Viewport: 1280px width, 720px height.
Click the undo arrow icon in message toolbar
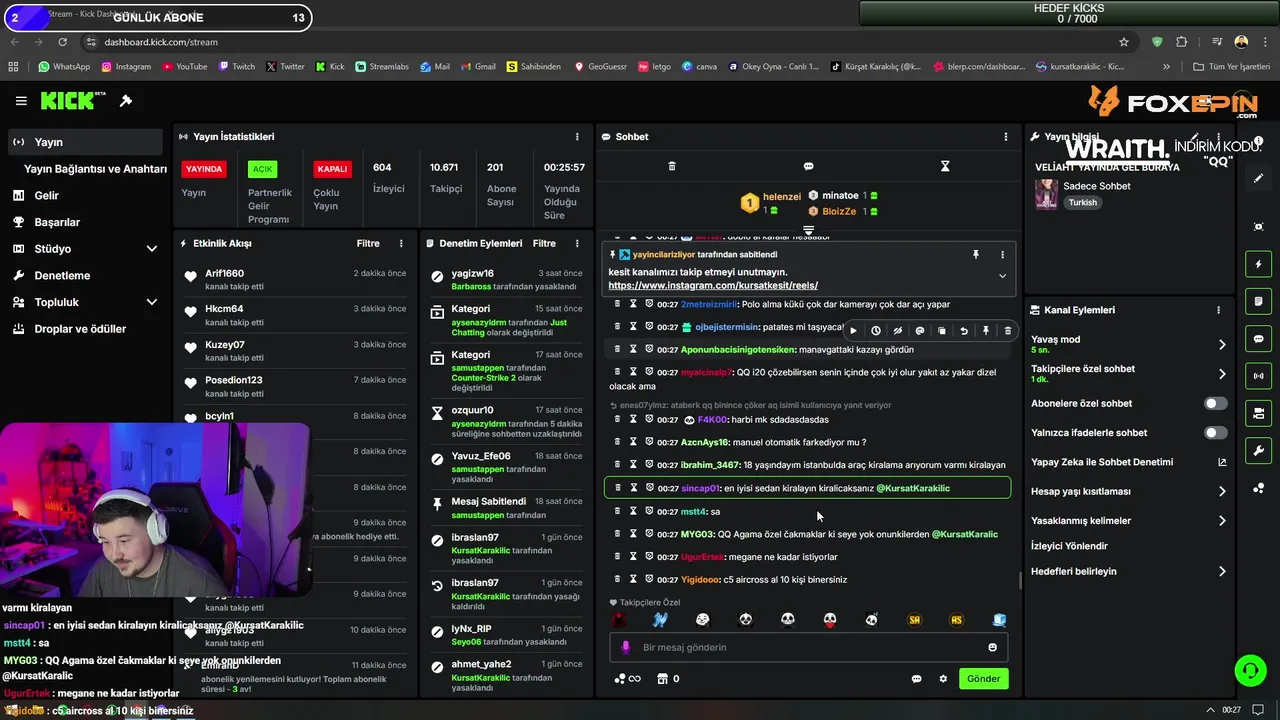[x=964, y=331]
